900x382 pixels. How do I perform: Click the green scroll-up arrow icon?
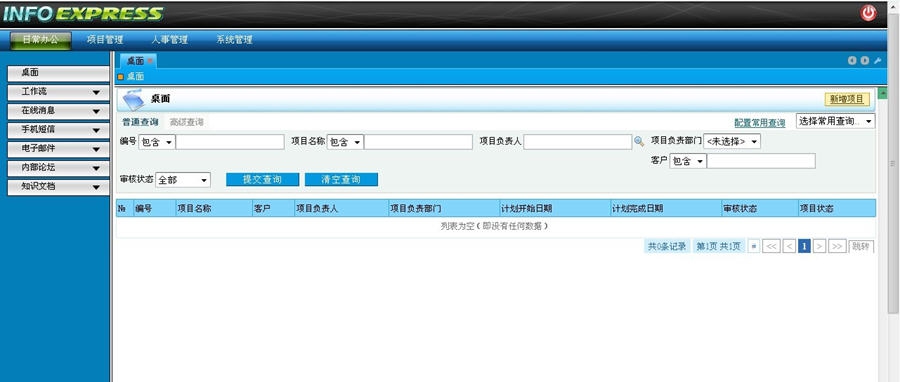(x=882, y=93)
